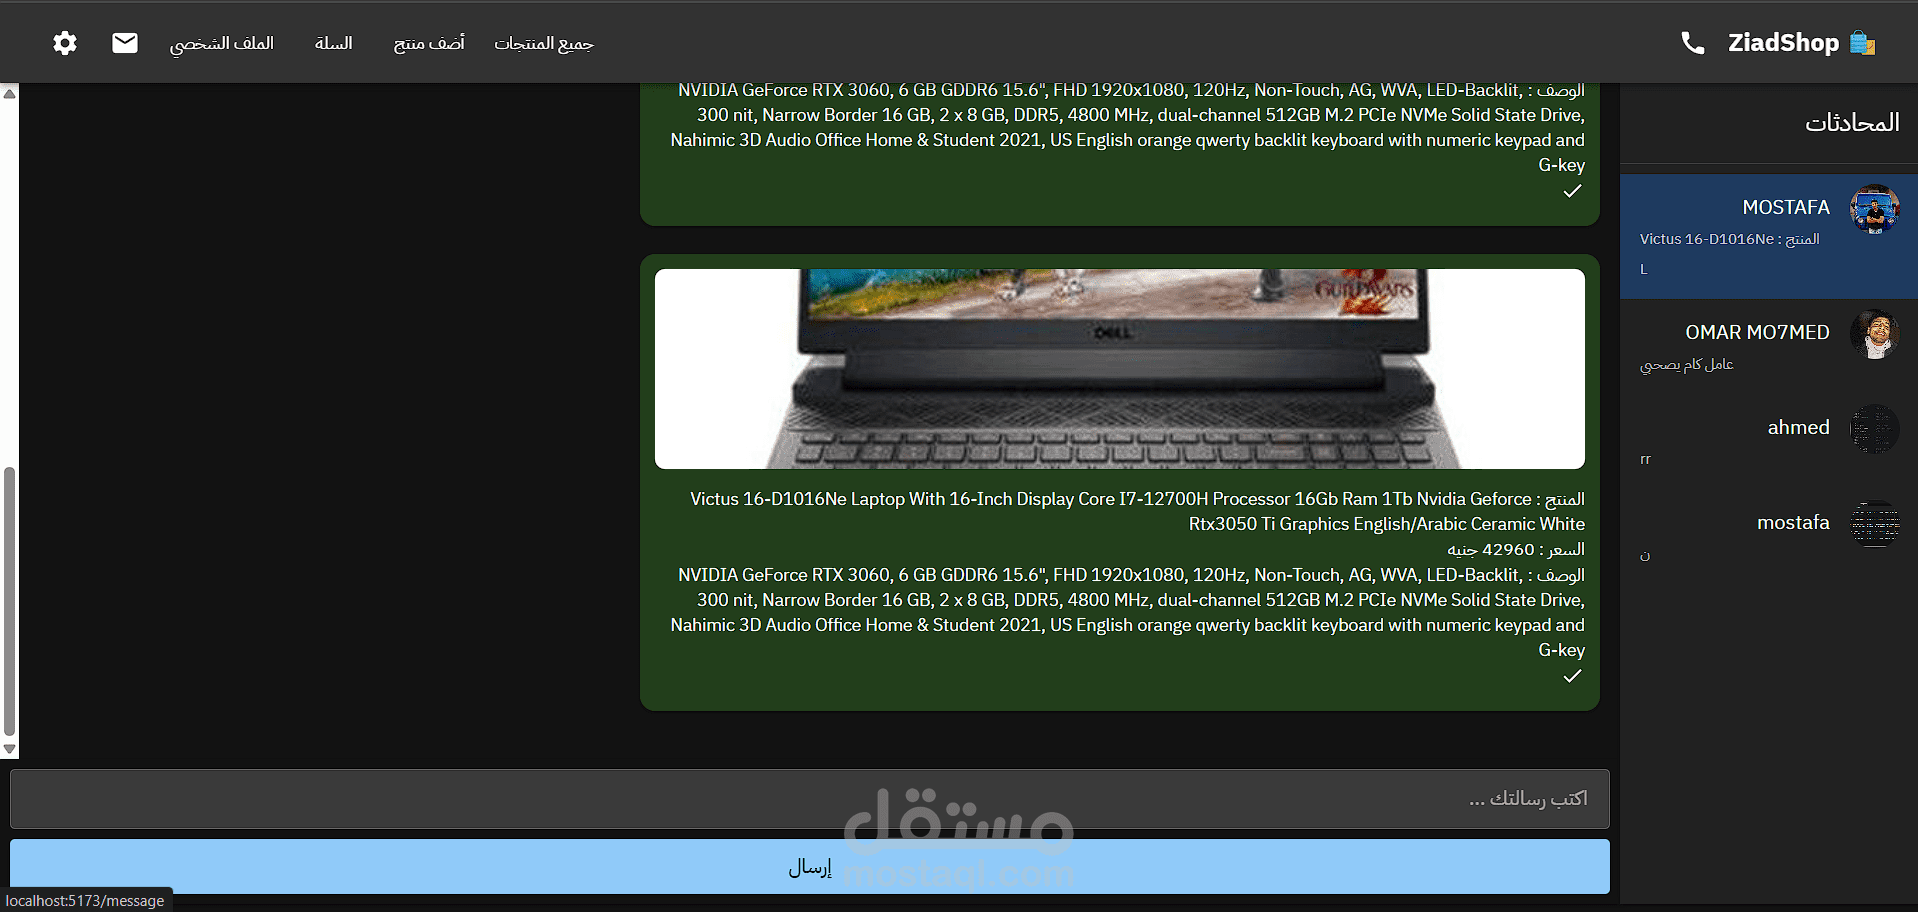Open conversation with MOSTAFA
1918x912 pixels.
pos(1769,237)
